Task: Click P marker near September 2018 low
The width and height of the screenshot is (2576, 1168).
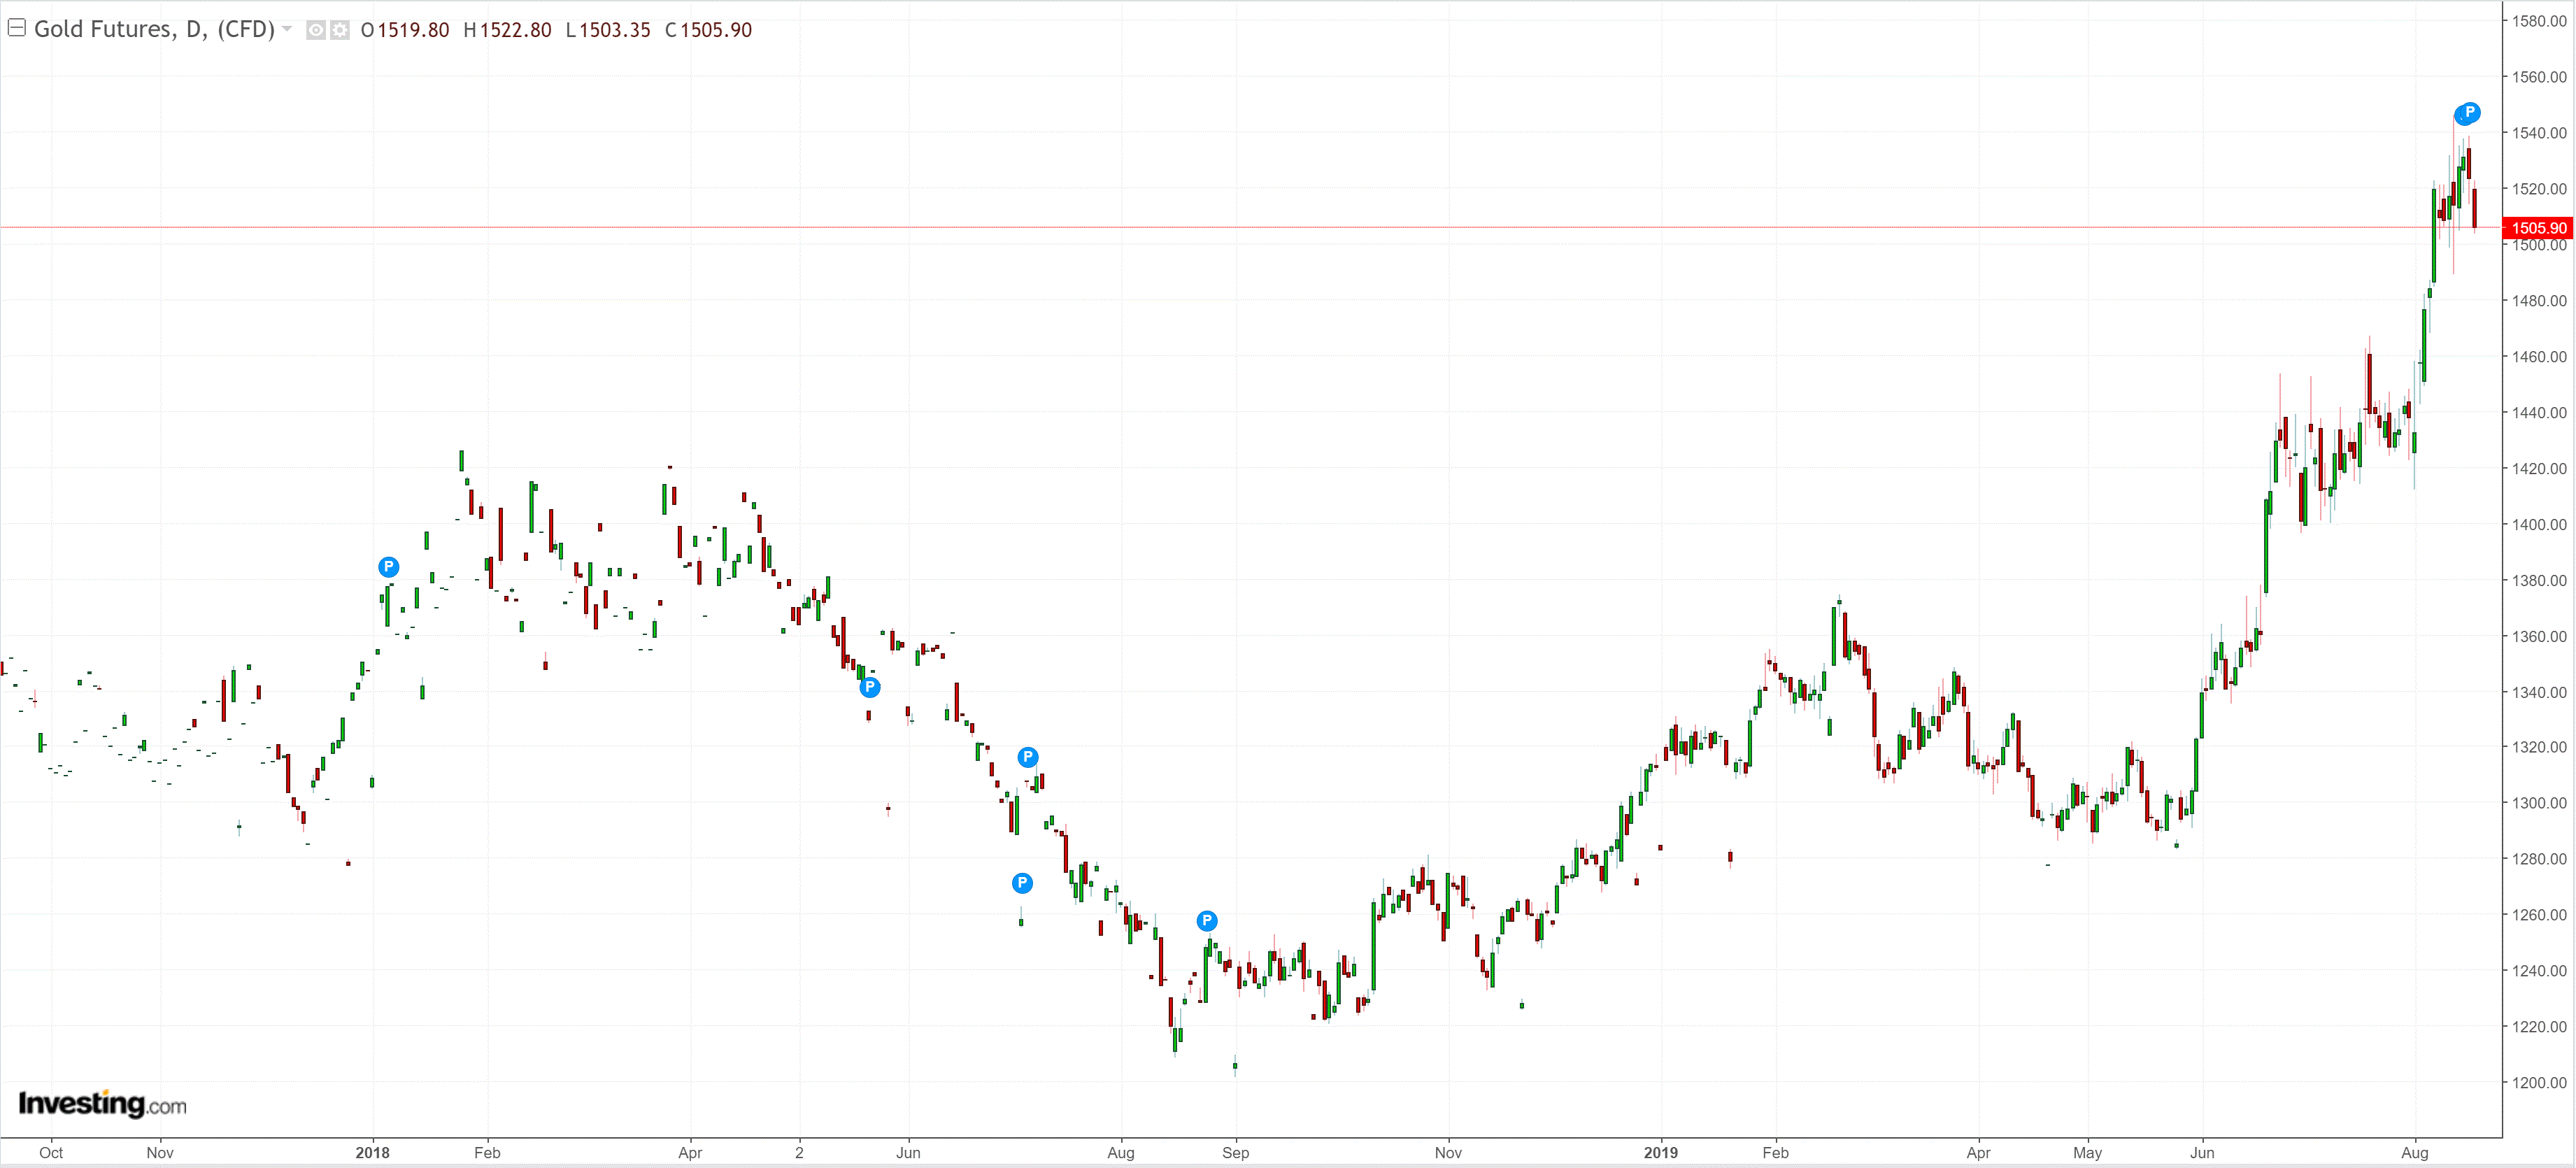Action: [1207, 921]
